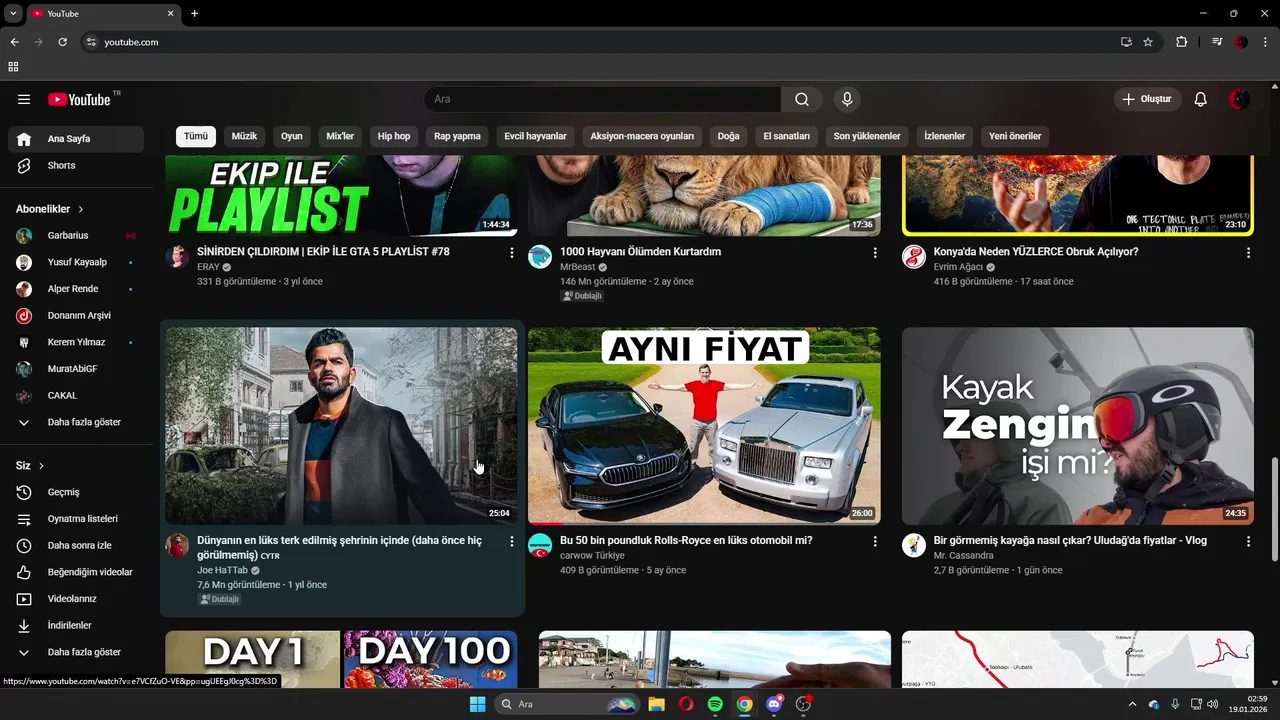Viewport: 1280px width, 720px height.
Task: Open browser extensions puzzle icon
Action: [x=1182, y=42]
